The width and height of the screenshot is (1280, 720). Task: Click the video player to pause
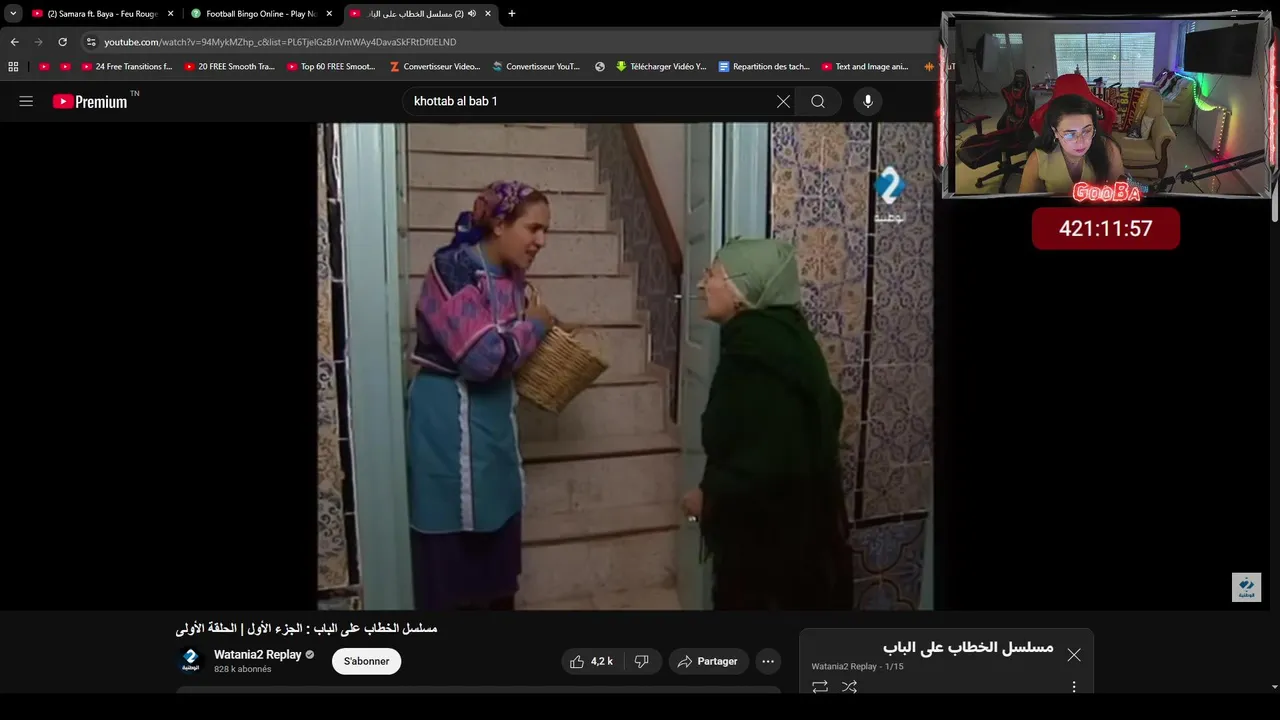click(625, 366)
